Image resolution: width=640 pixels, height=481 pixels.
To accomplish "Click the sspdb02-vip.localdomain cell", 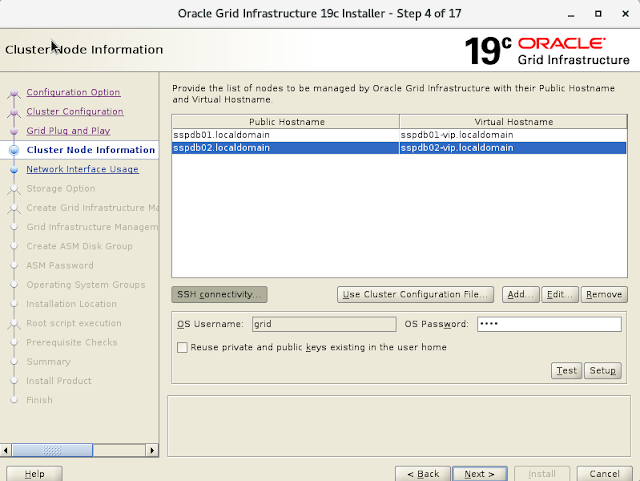I will pos(513,148).
